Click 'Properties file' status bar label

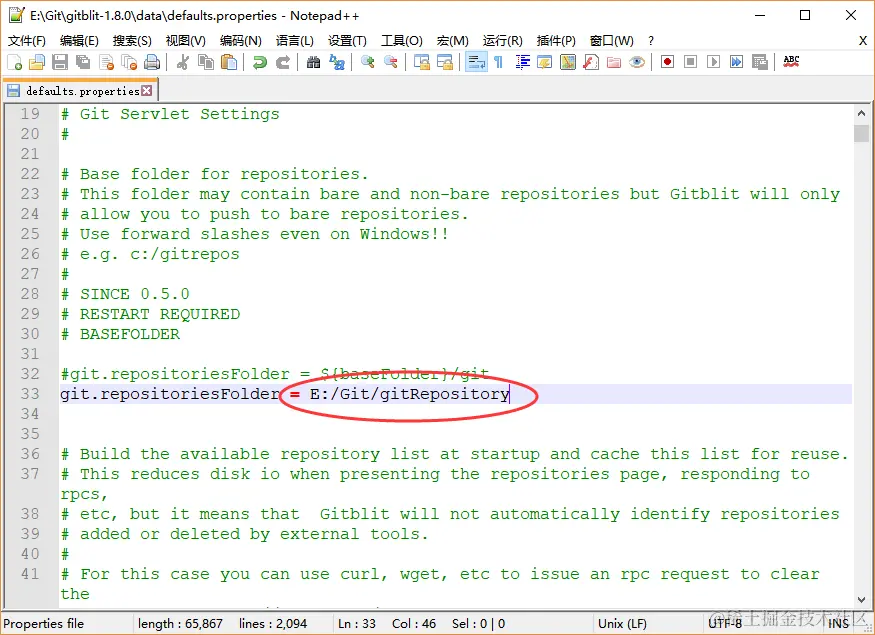[44, 624]
